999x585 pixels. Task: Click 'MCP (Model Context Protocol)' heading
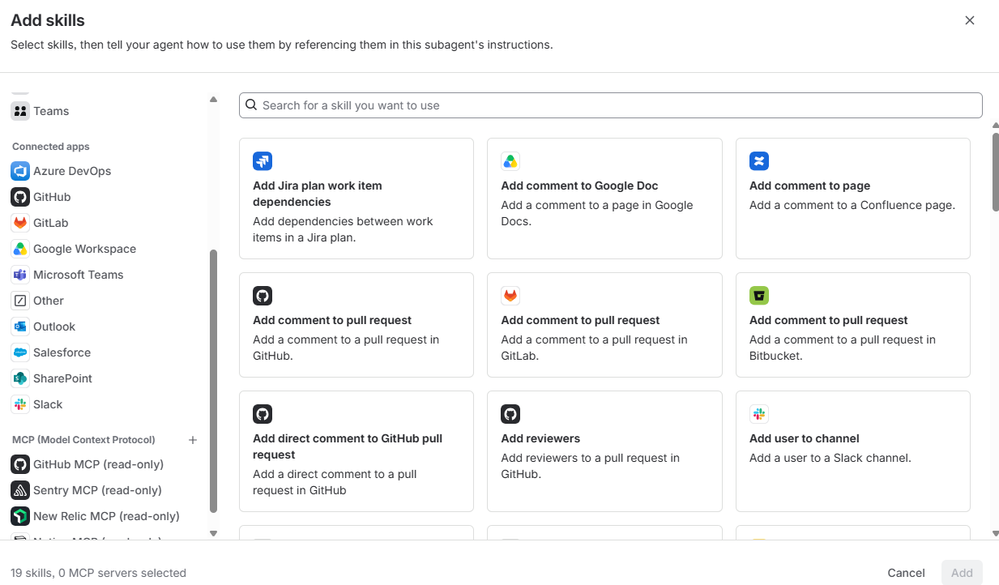83,440
